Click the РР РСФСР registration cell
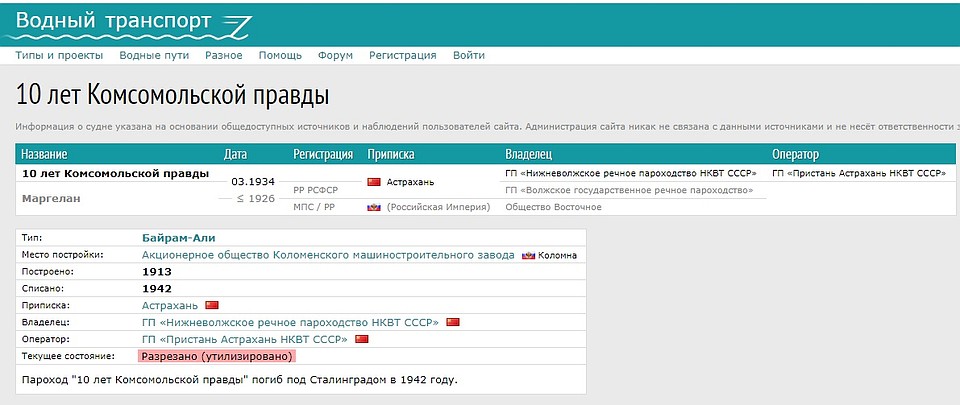 click(x=315, y=190)
